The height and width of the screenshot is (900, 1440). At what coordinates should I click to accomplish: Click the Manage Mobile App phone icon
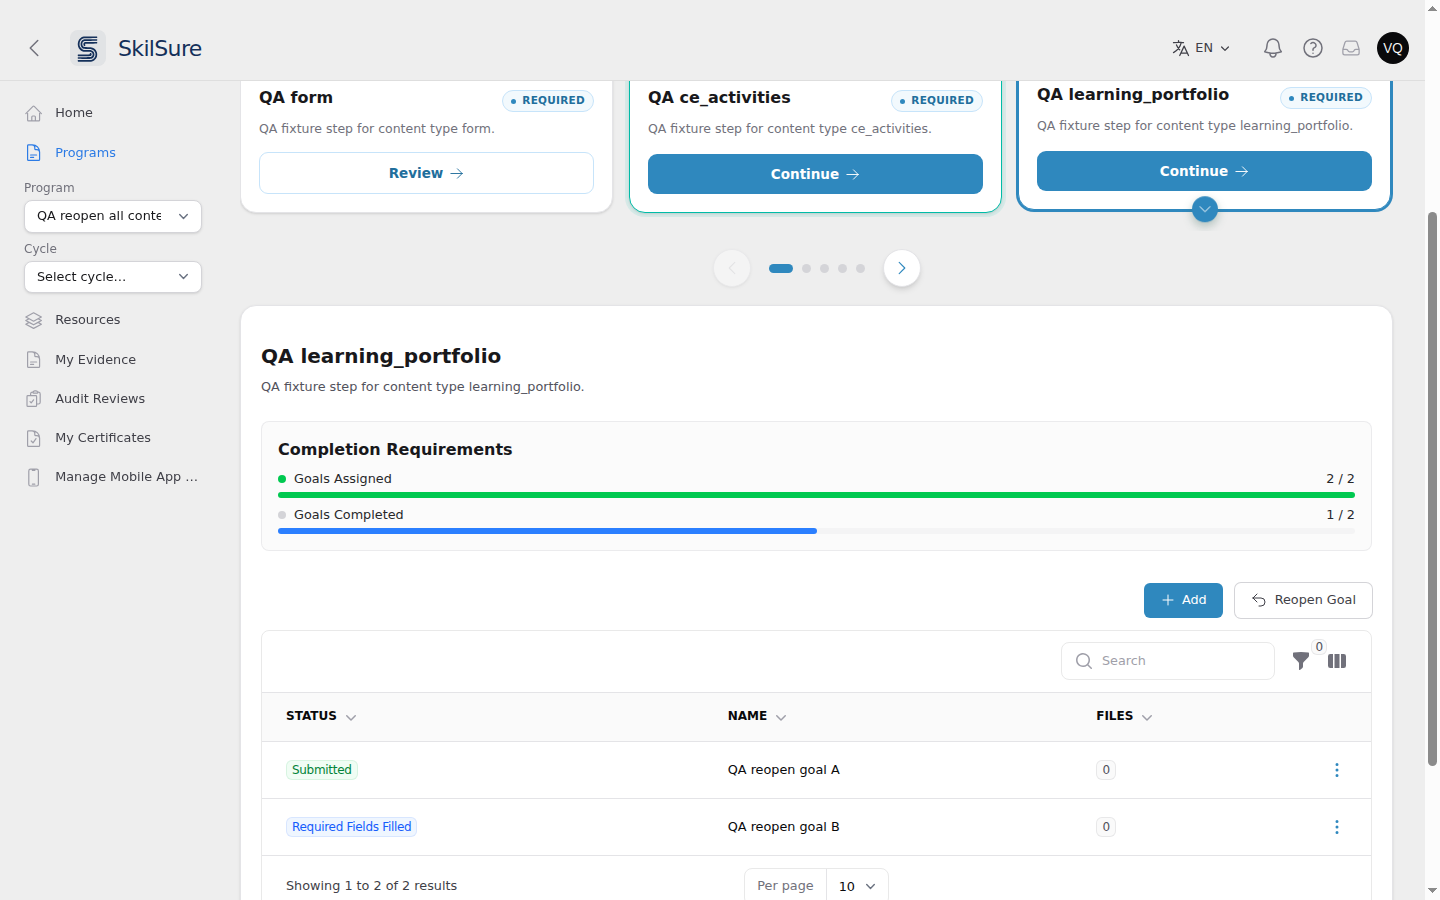pyautogui.click(x=34, y=477)
